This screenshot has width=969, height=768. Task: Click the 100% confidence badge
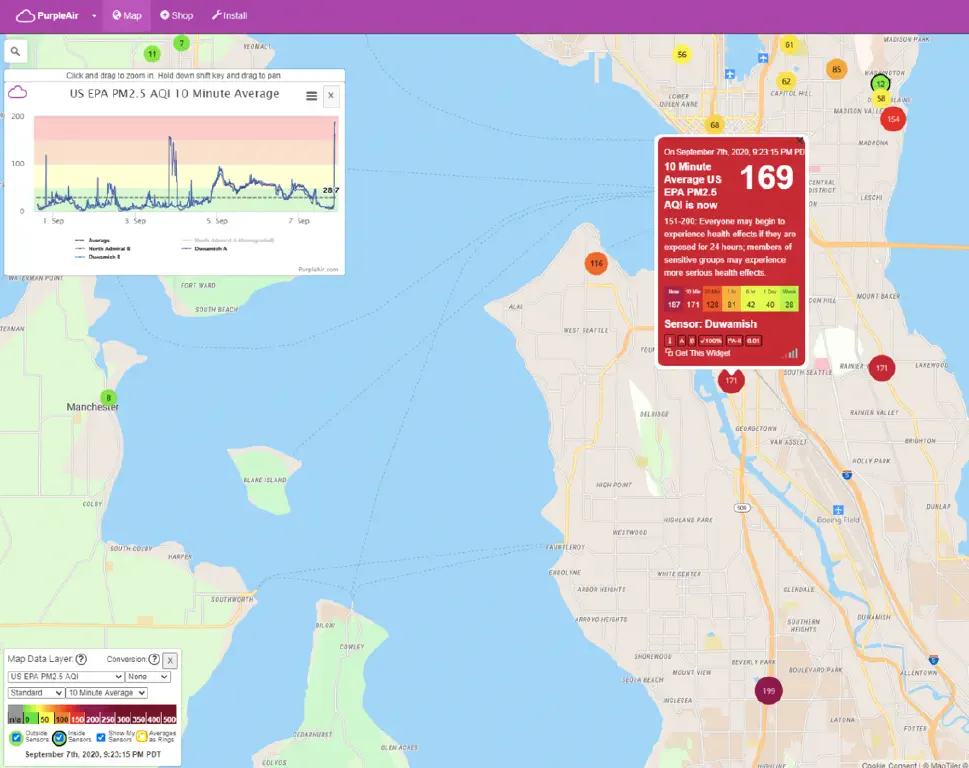pos(711,340)
